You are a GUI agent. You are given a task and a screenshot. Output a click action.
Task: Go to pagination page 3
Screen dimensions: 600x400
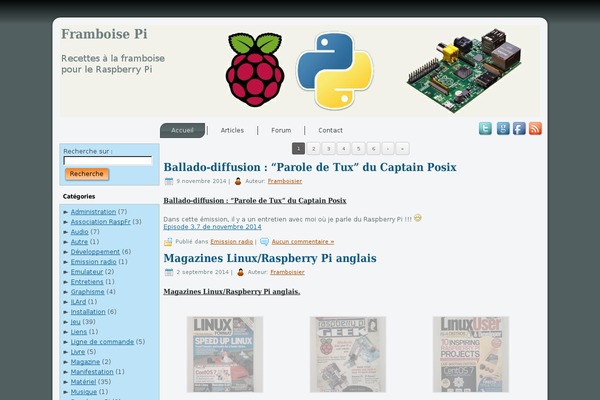(328, 149)
